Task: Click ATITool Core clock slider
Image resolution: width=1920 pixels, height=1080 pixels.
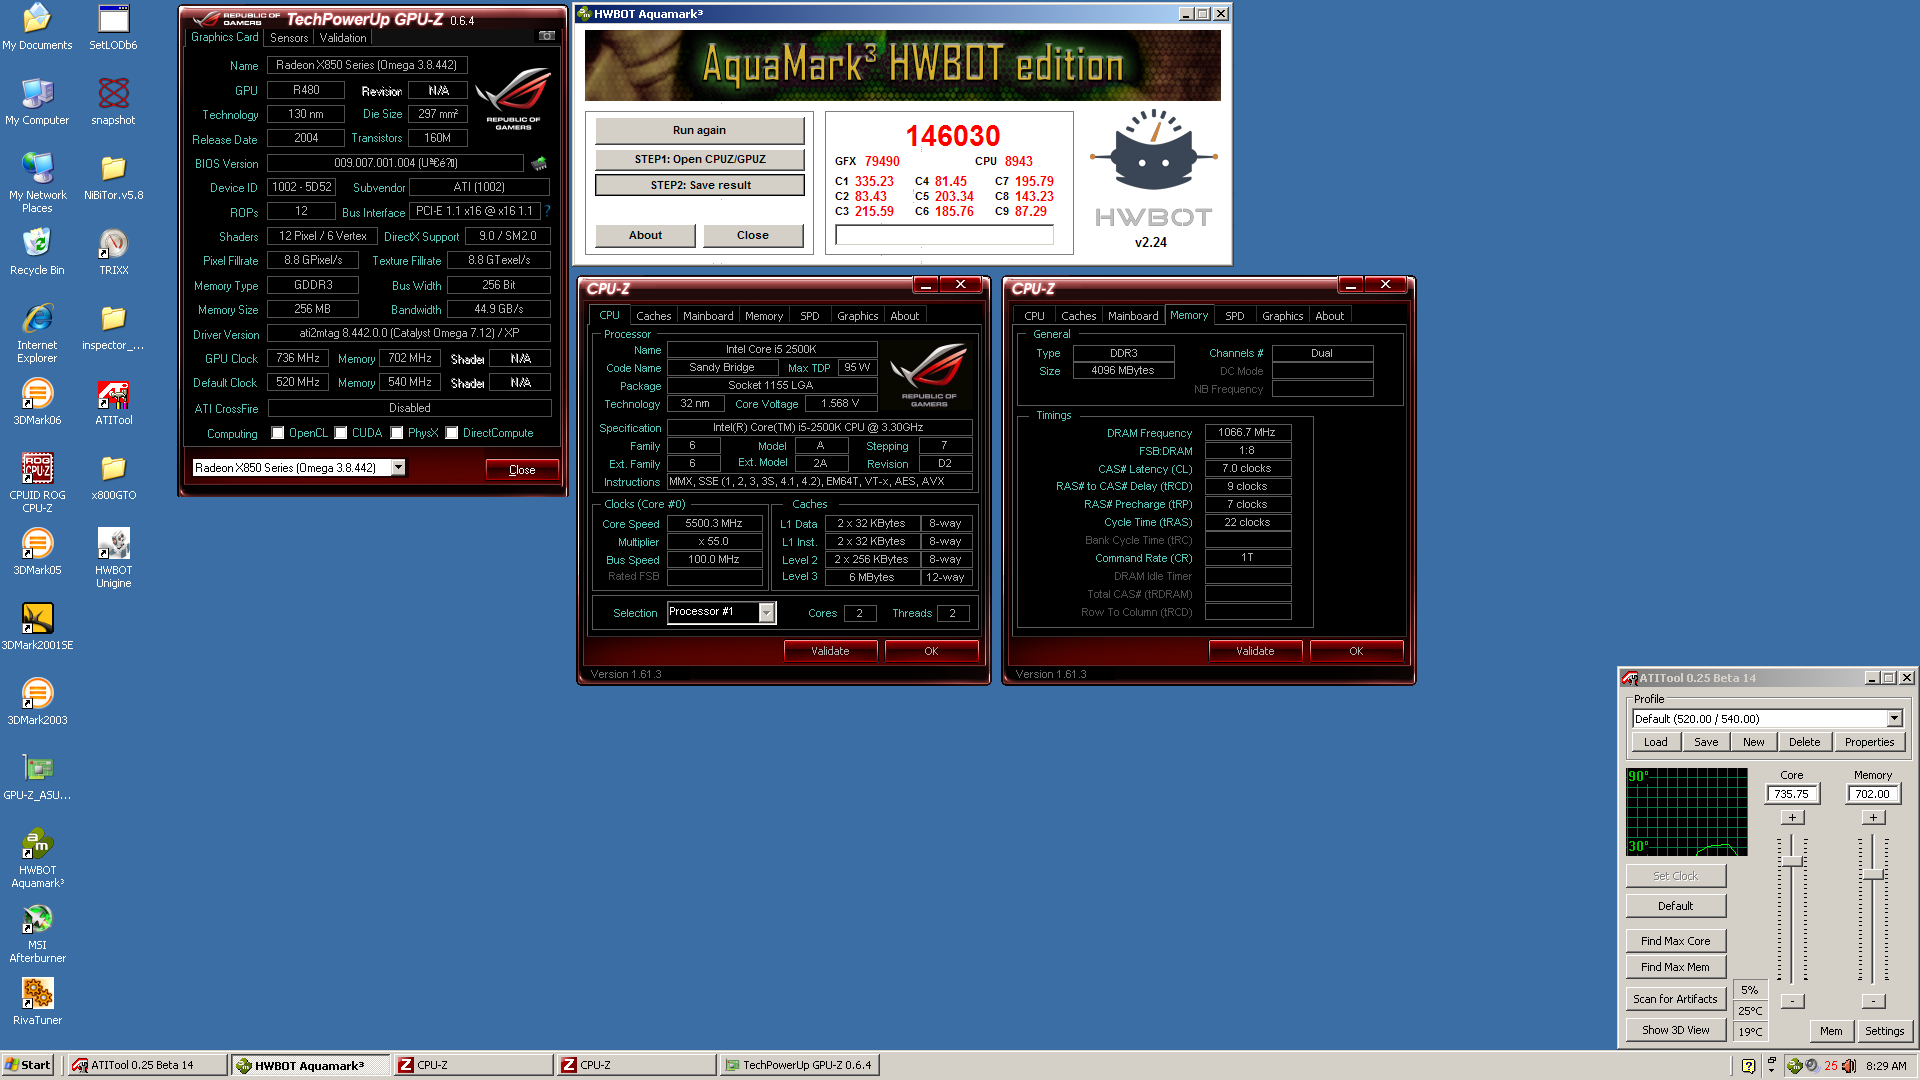Action: (1792, 861)
